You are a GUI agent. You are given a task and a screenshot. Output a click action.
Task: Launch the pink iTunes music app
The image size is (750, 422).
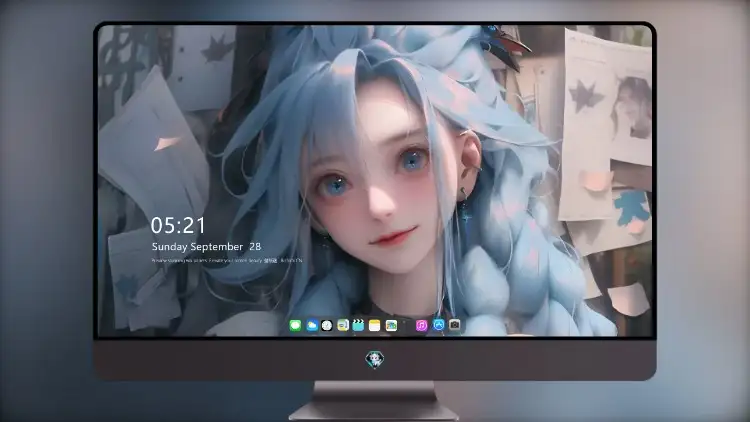[421, 326]
